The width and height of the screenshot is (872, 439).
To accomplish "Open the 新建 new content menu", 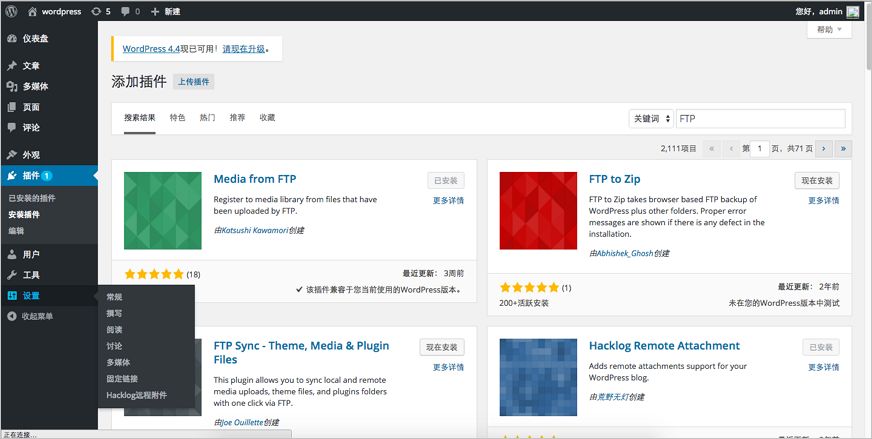I will coord(165,11).
